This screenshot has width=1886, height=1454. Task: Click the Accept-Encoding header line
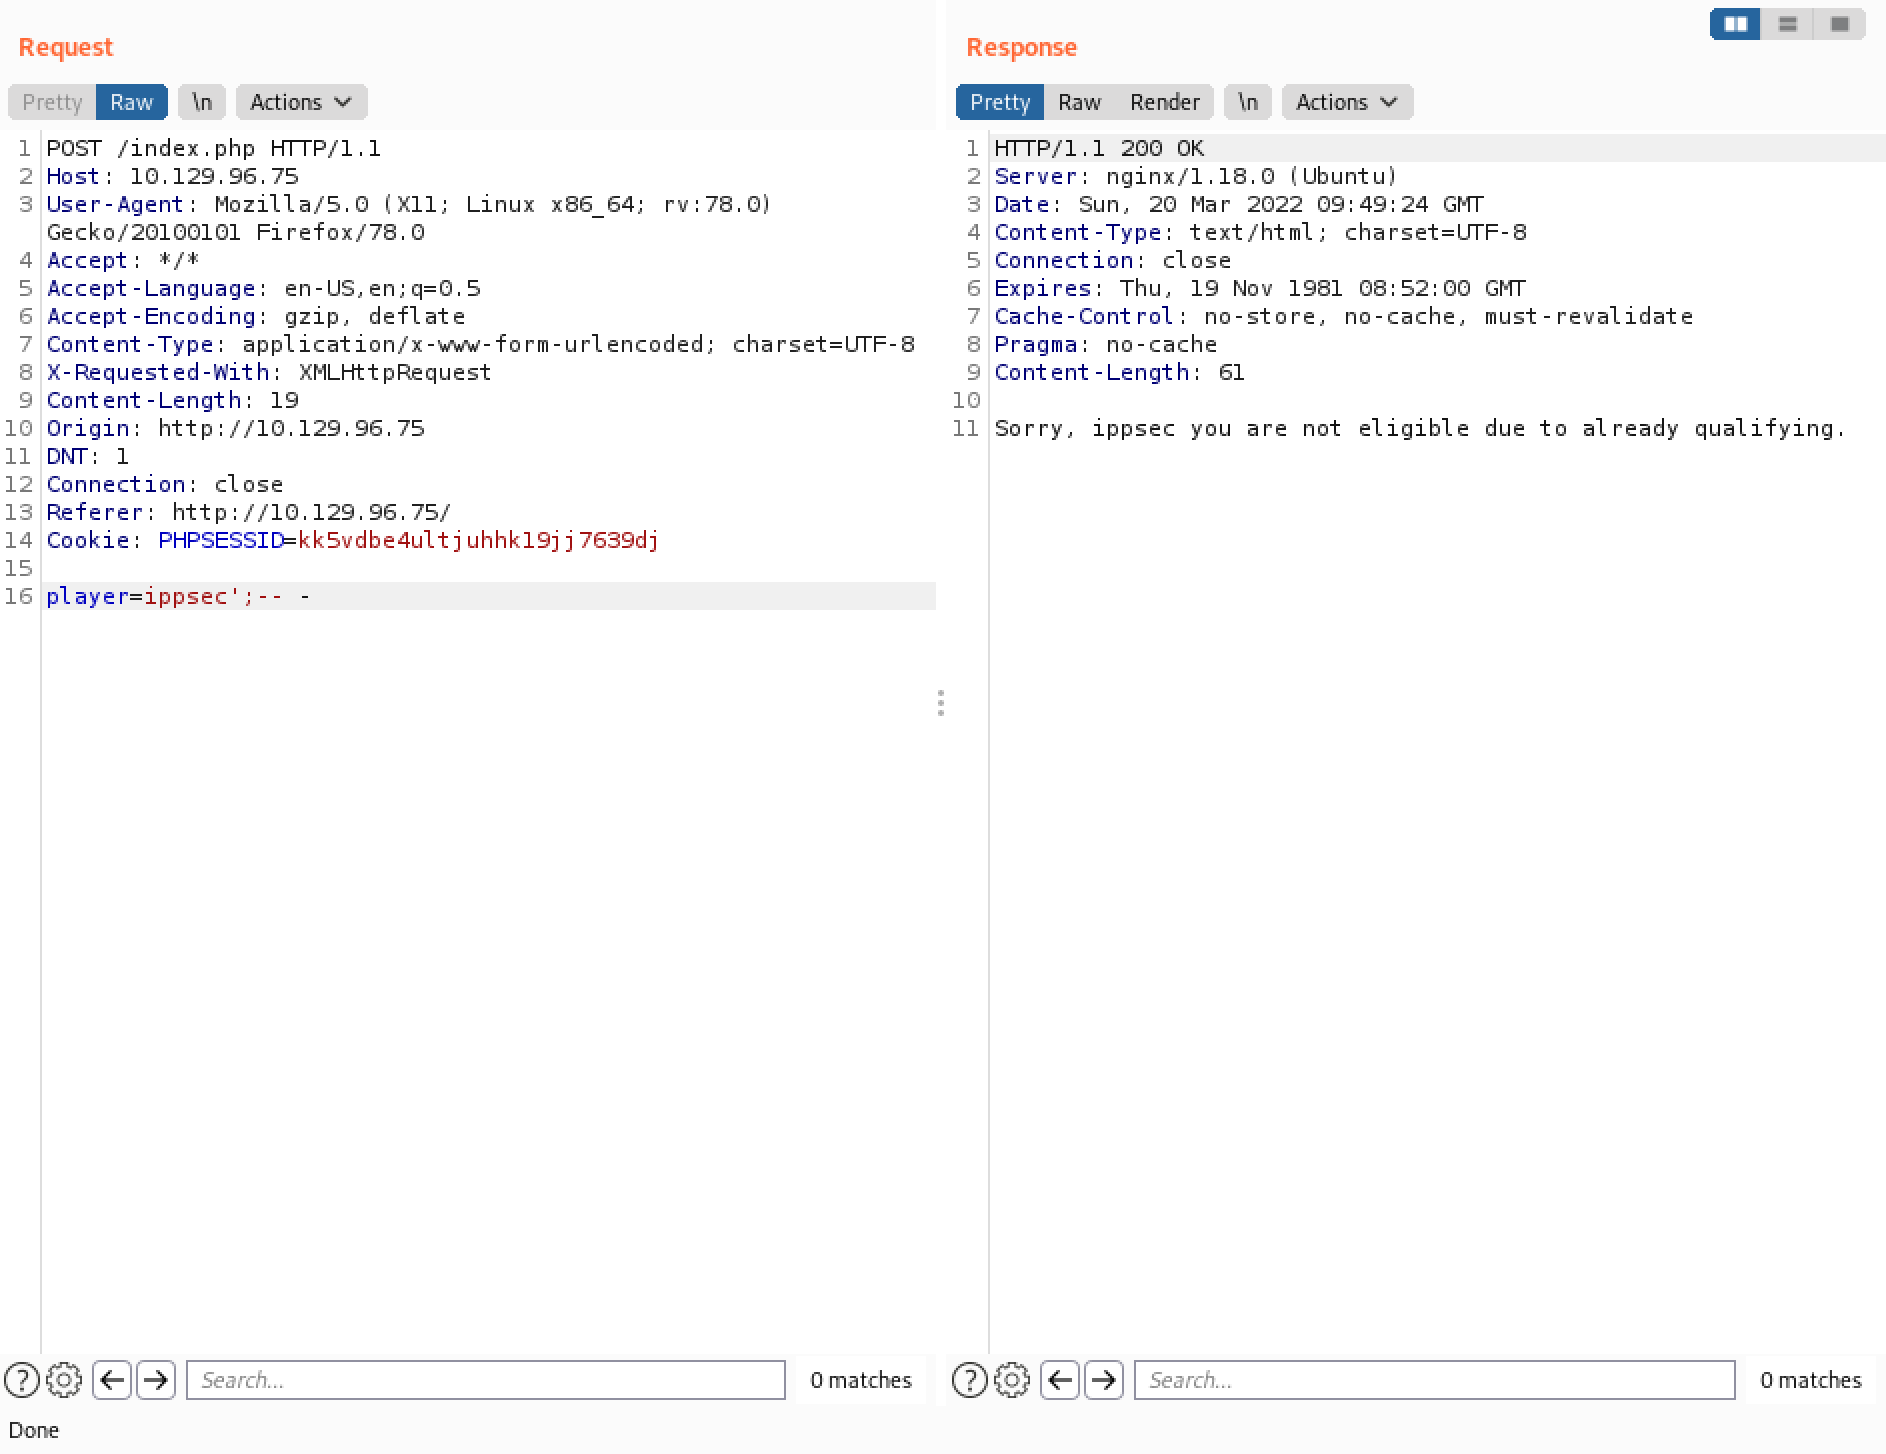point(256,316)
